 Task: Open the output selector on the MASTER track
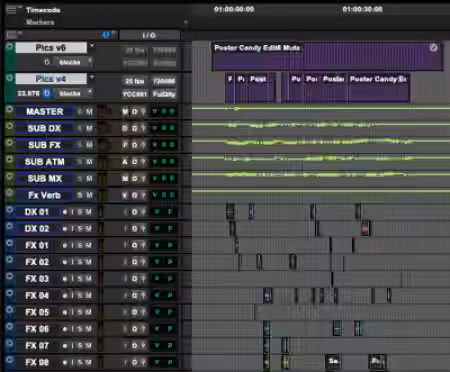tap(134, 112)
